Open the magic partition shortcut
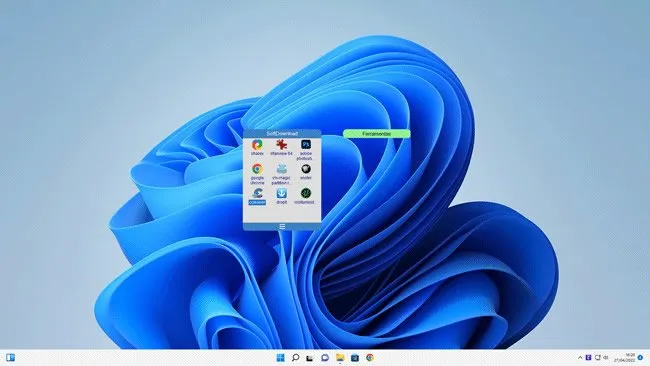650x366 pixels. (281, 174)
